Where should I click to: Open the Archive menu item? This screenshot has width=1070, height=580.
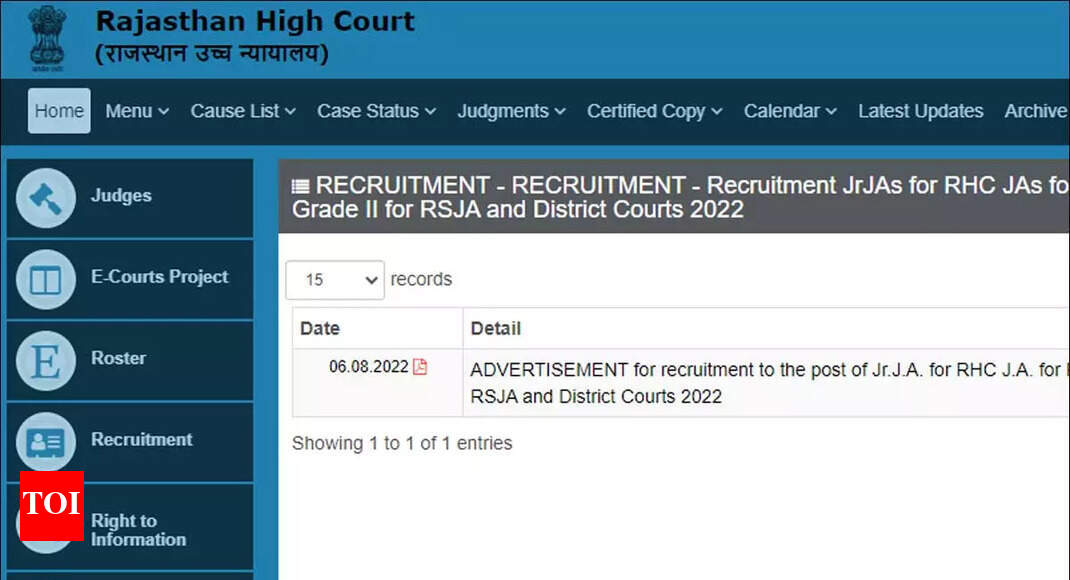(1036, 111)
